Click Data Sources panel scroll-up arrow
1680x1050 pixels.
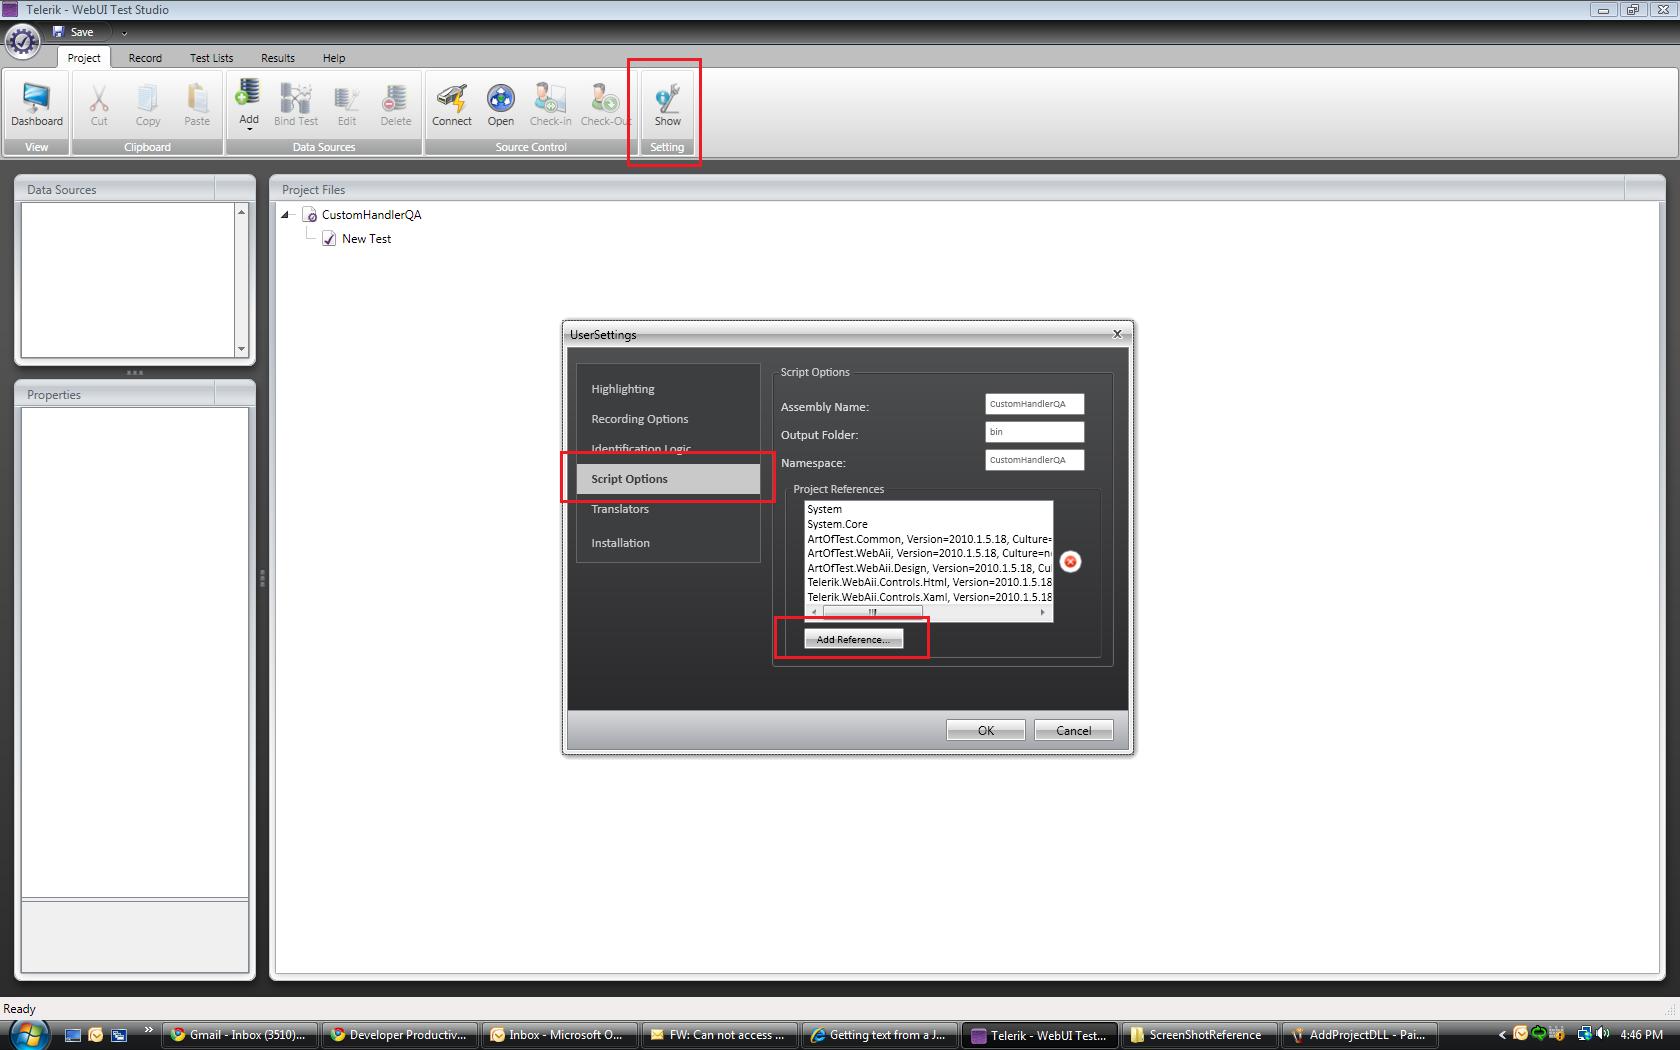click(x=241, y=212)
